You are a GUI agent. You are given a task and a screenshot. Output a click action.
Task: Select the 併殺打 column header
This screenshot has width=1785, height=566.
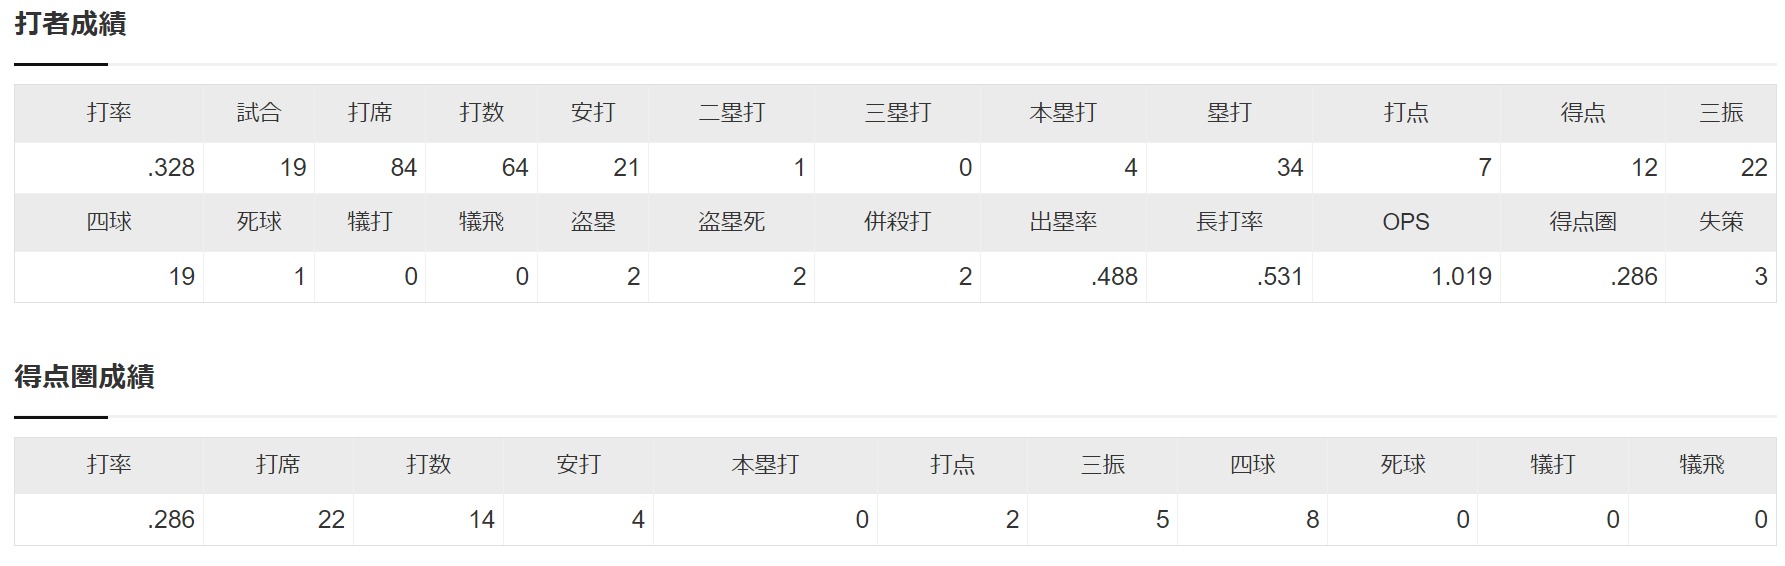tap(897, 222)
